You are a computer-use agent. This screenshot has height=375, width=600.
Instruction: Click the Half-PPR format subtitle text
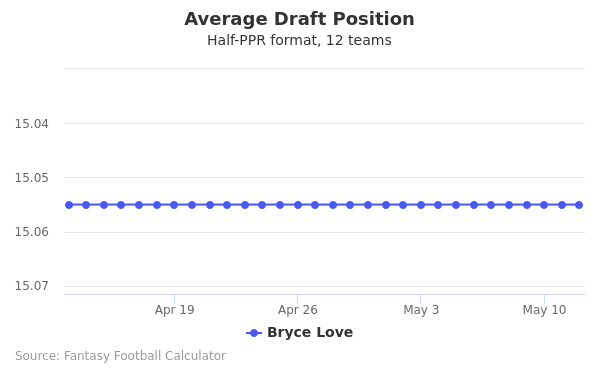pos(299,40)
